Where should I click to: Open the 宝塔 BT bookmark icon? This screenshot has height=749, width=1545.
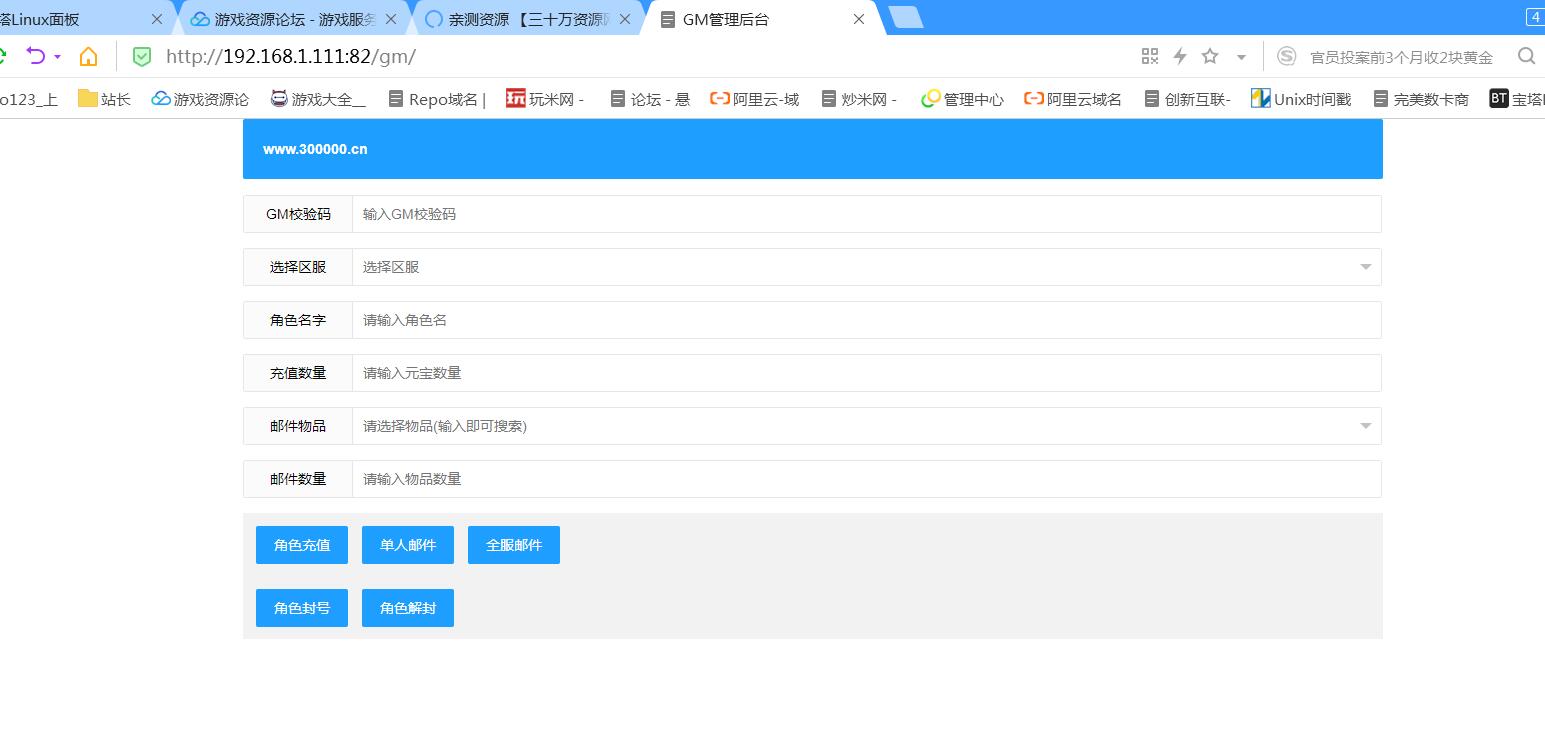1498,98
